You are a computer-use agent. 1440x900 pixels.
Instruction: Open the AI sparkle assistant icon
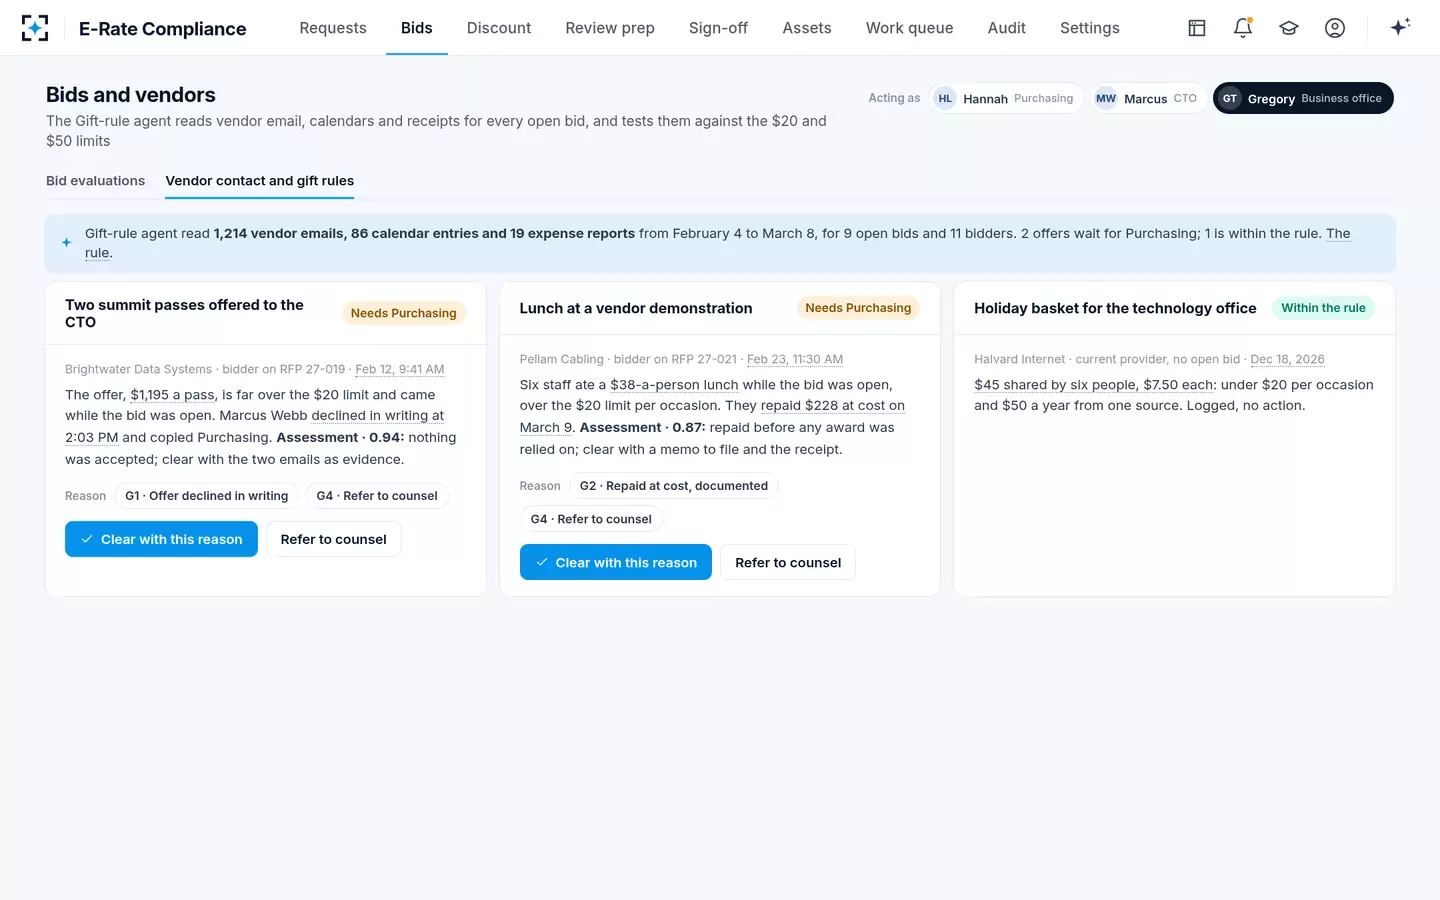1400,27
